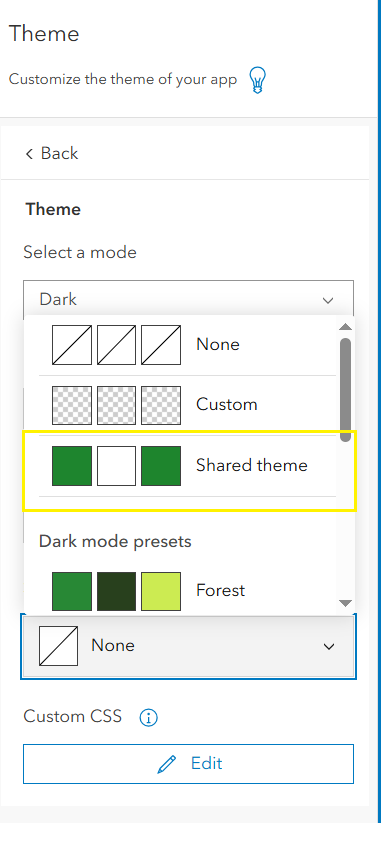
Task: Click the lightbulb tips icon
Action: [258, 80]
